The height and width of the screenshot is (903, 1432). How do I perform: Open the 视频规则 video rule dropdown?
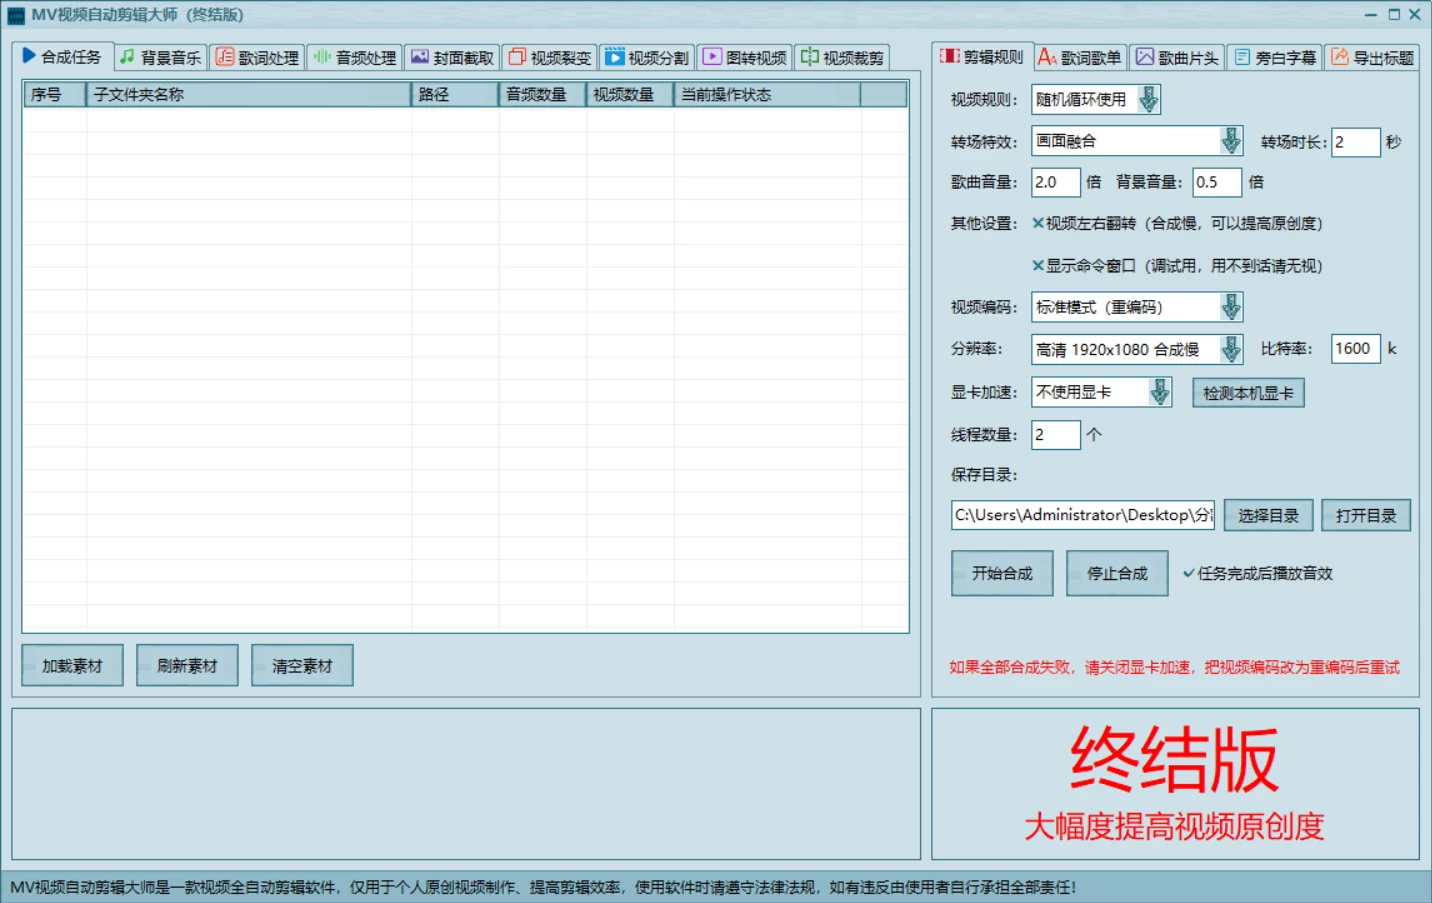click(x=1146, y=99)
